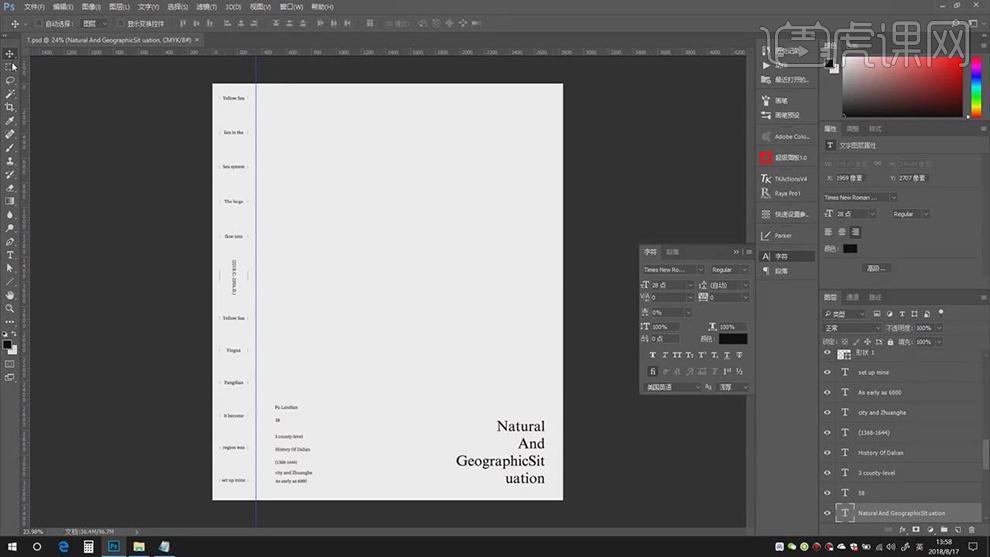Open the Parker panel icon
The height and width of the screenshot is (557, 990).
tap(766, 236)
